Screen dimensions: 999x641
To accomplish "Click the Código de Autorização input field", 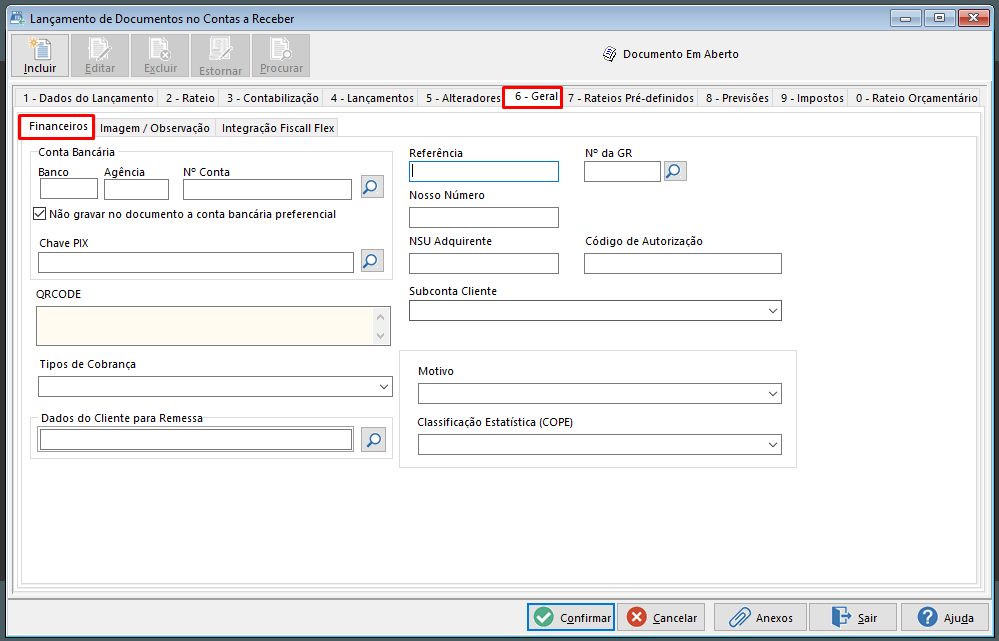I will click(683, 264).
